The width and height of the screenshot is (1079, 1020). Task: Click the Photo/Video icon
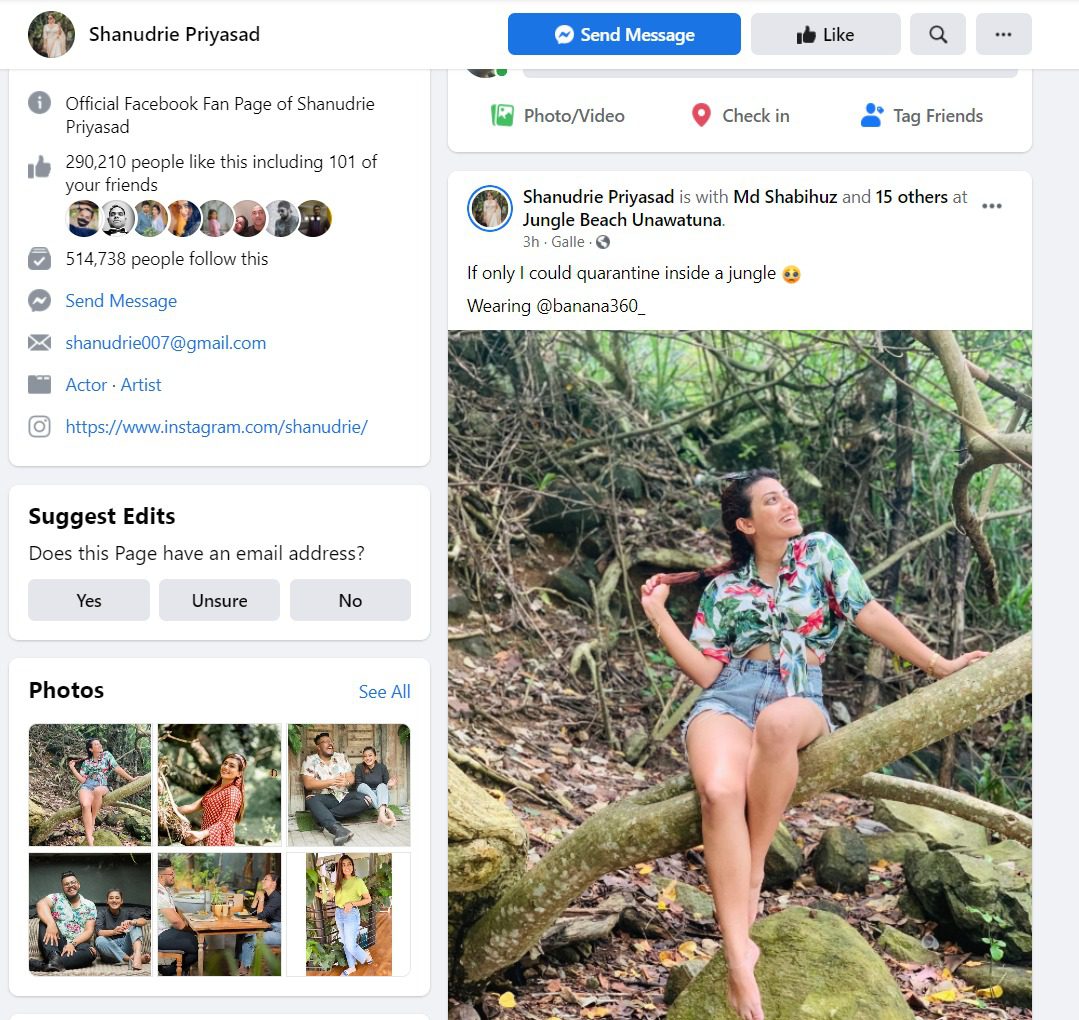(x=502, y=115)
